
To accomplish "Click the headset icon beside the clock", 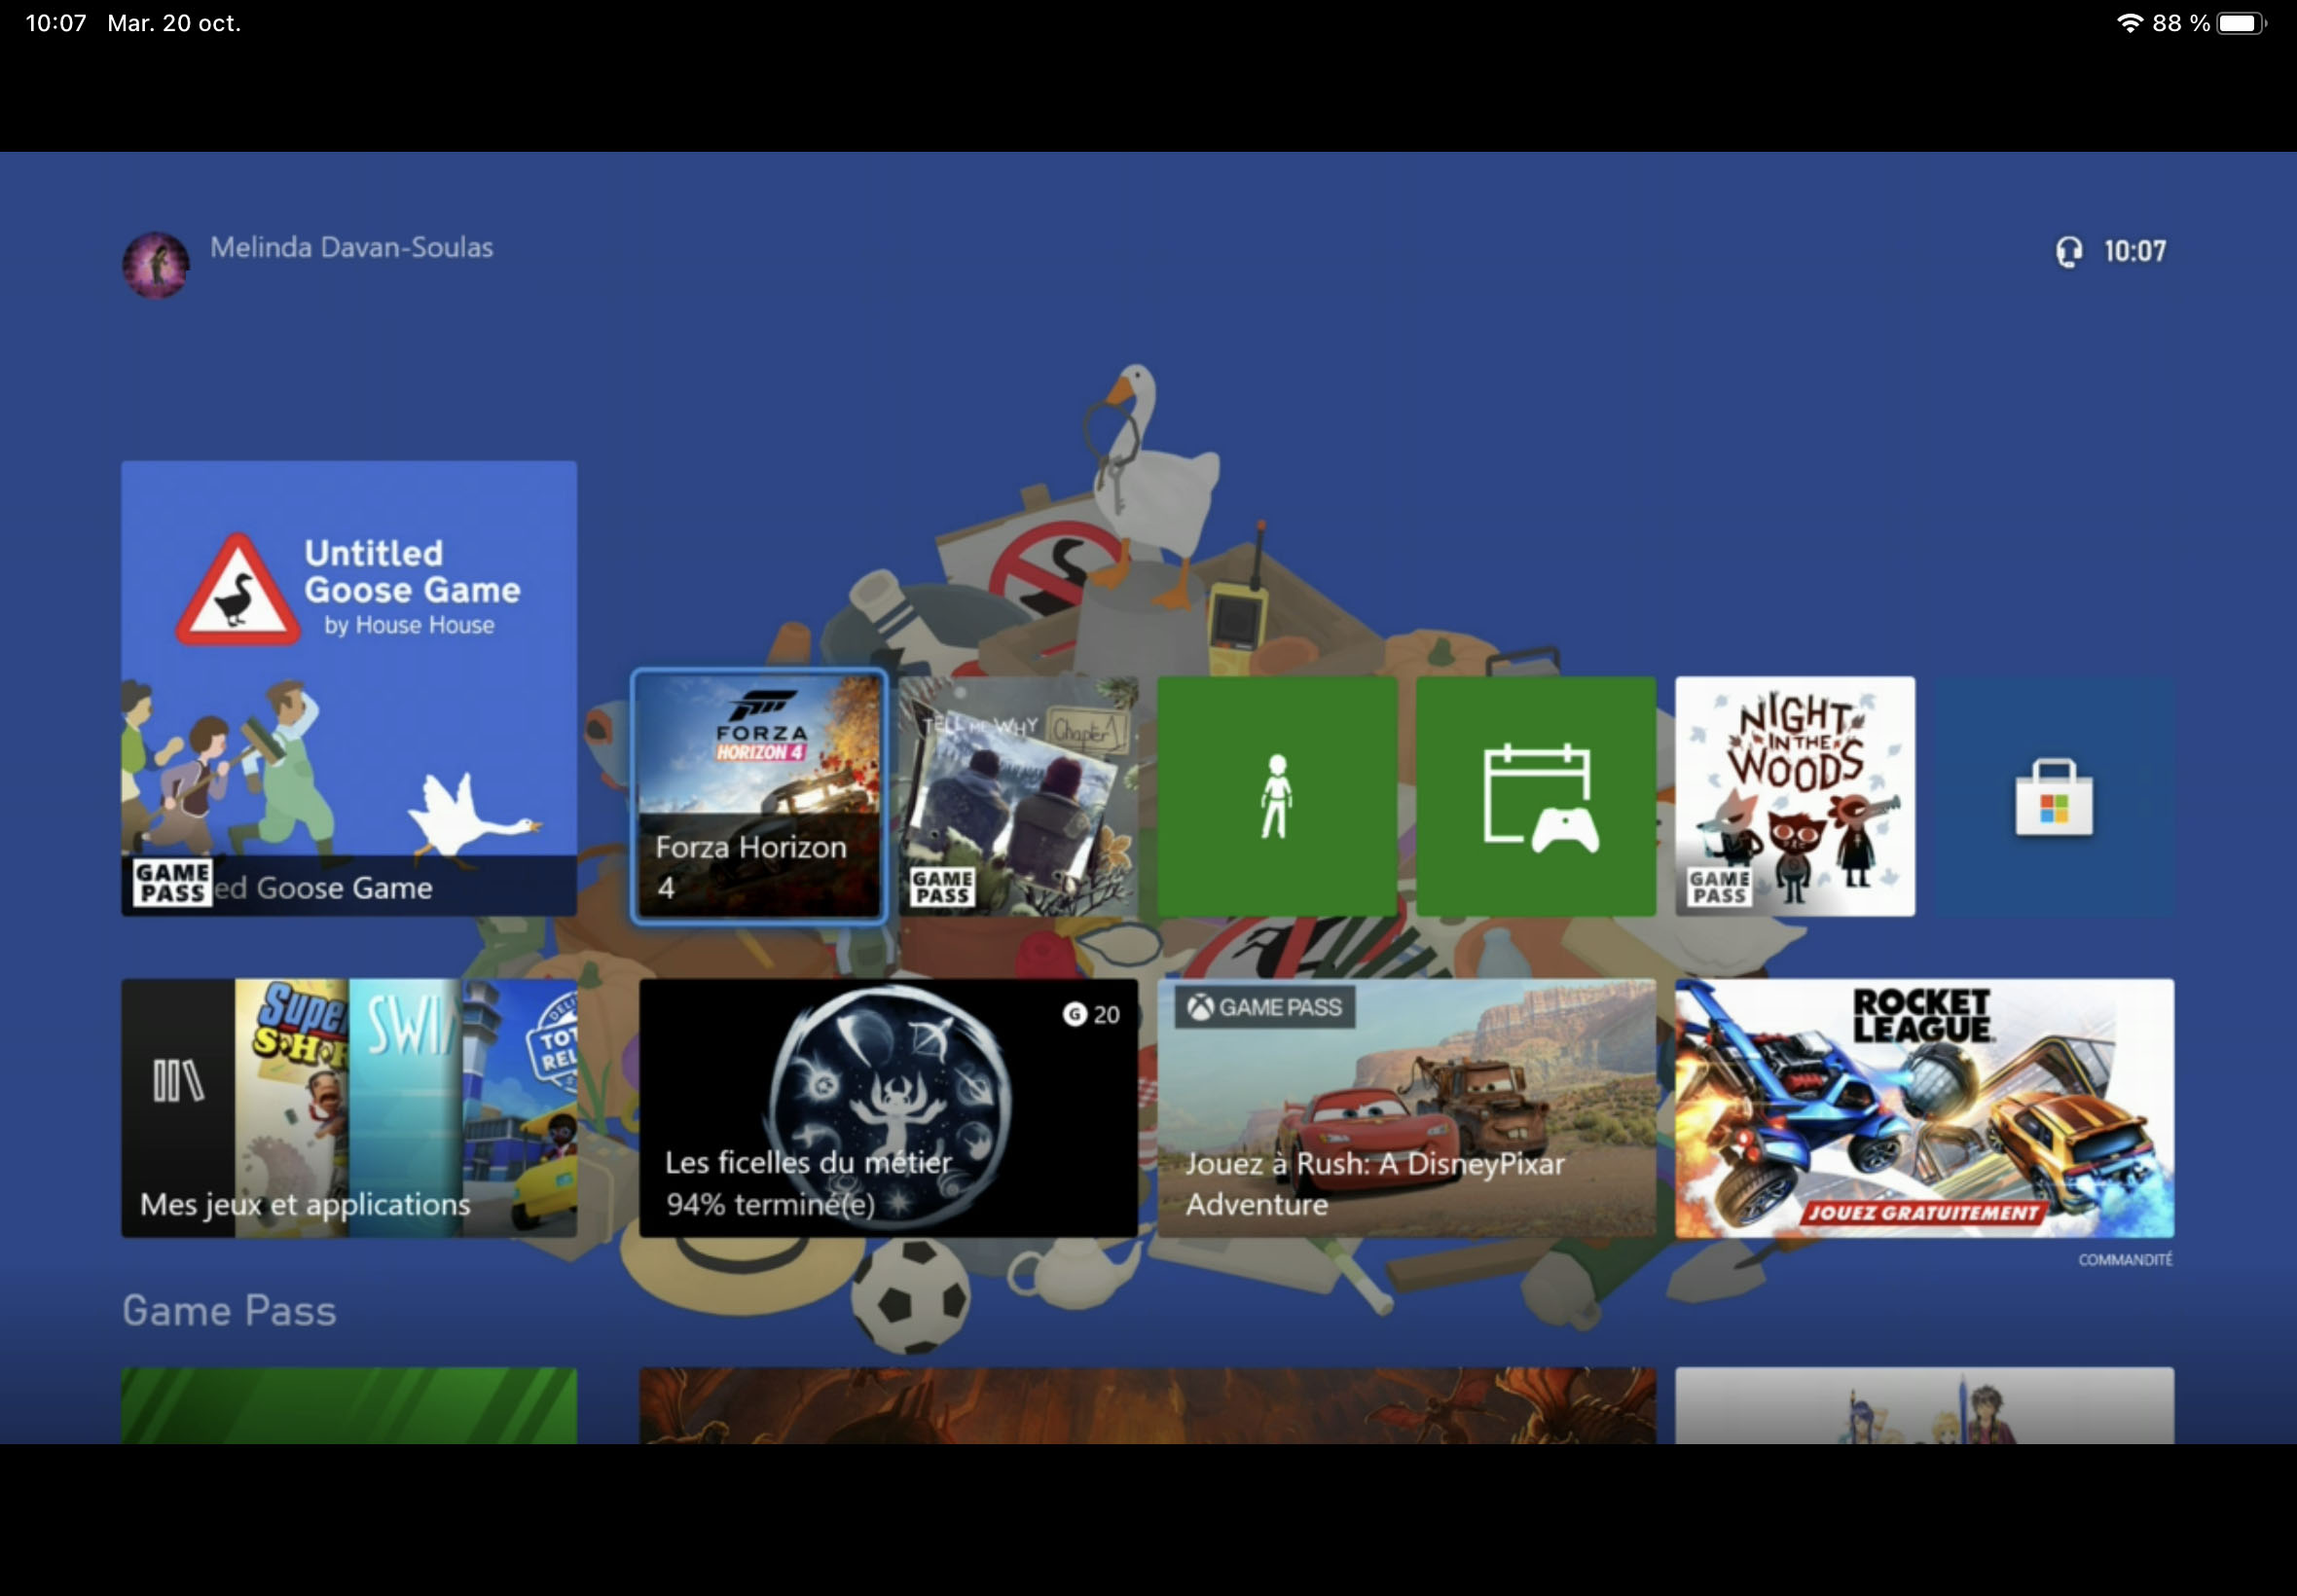I will pos(2069,252).
